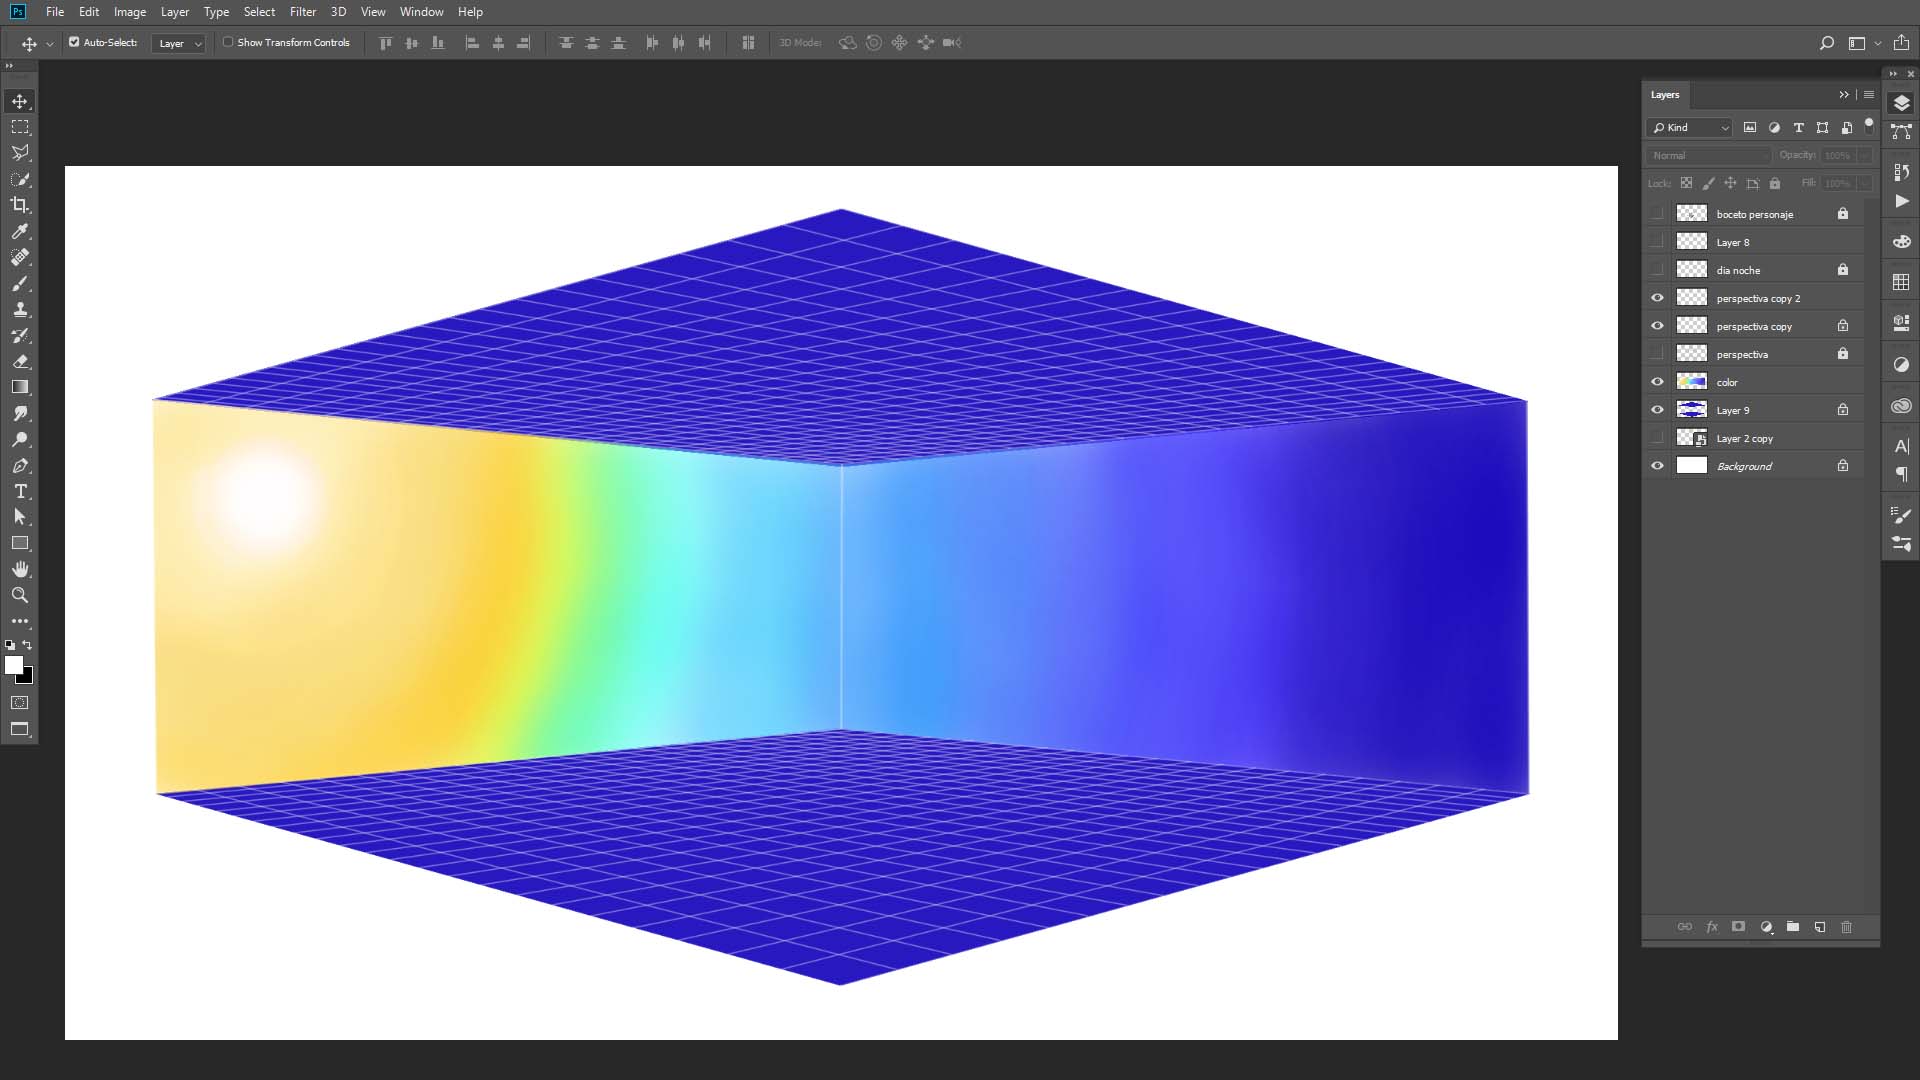The image size is (1920, 1080).
Task: Select the Hand tool
Action: [x=20, y=569]
